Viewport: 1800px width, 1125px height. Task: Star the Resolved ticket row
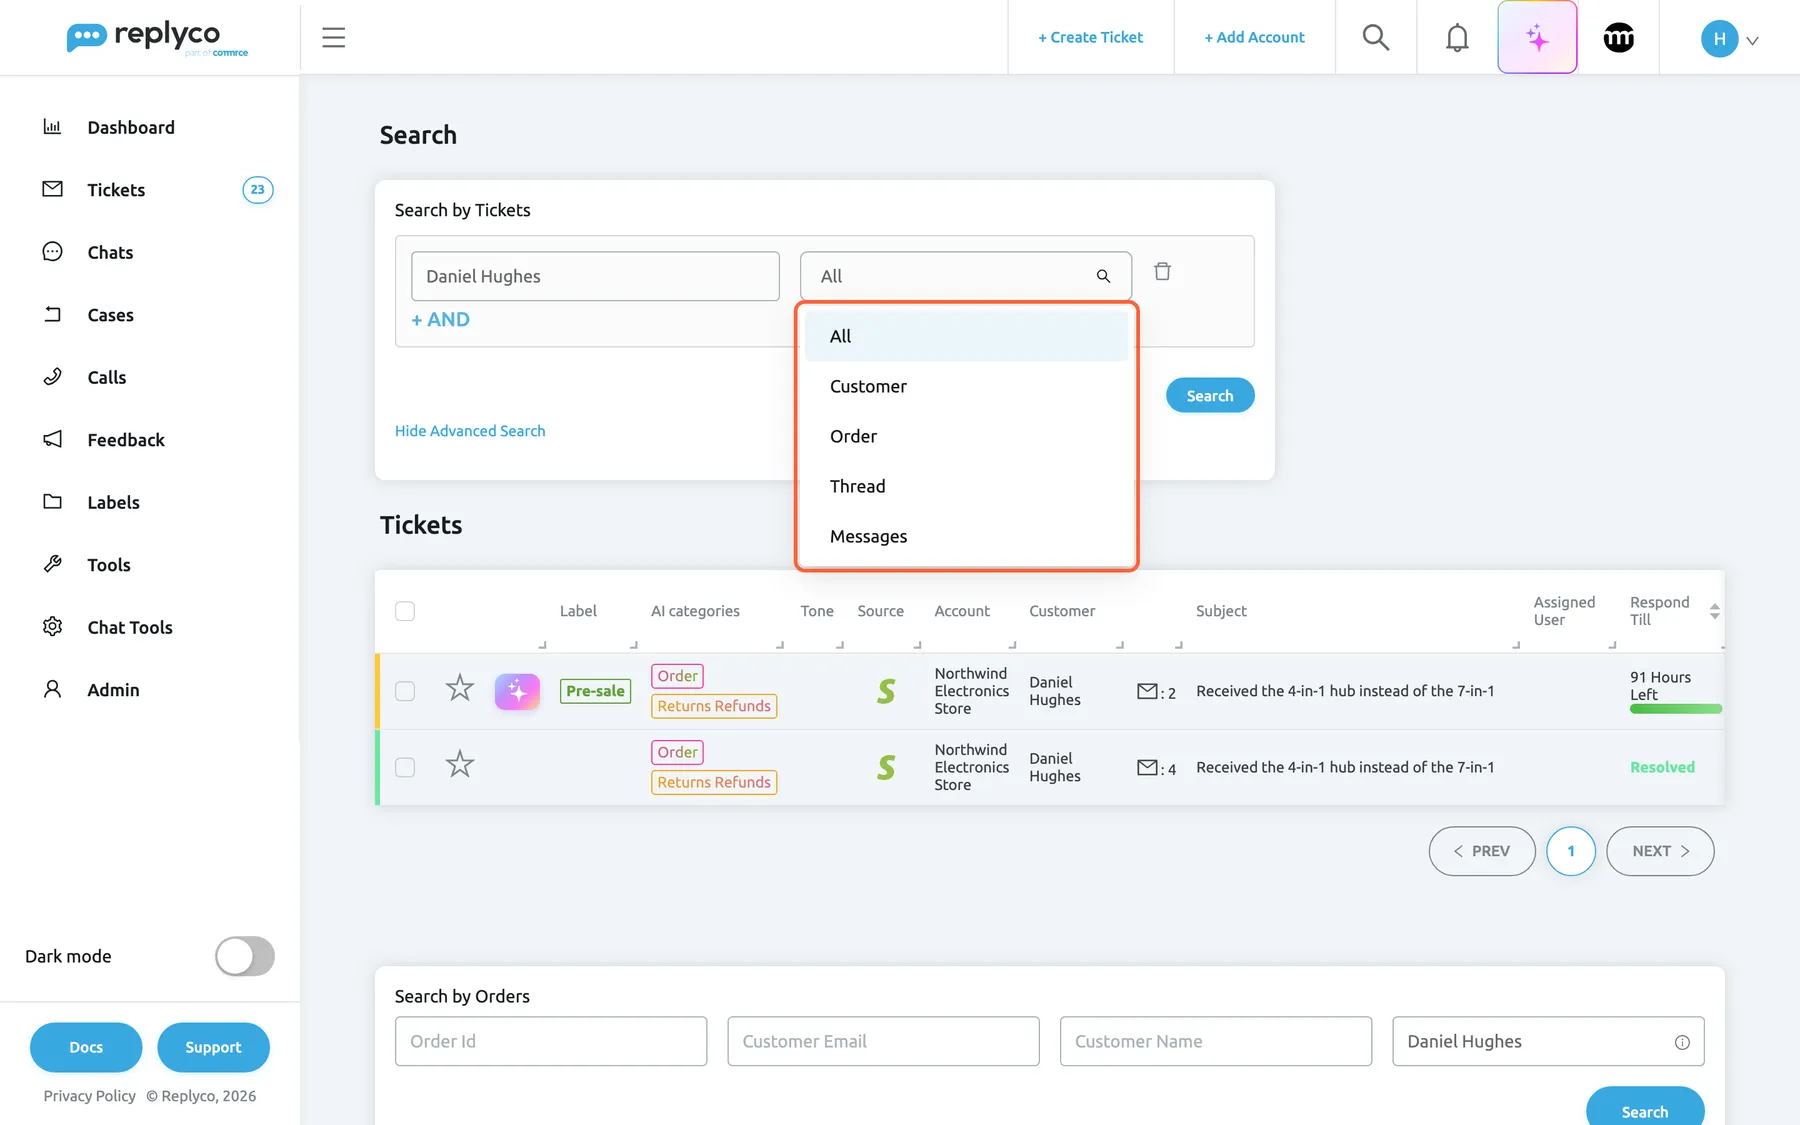pos(459,764)
